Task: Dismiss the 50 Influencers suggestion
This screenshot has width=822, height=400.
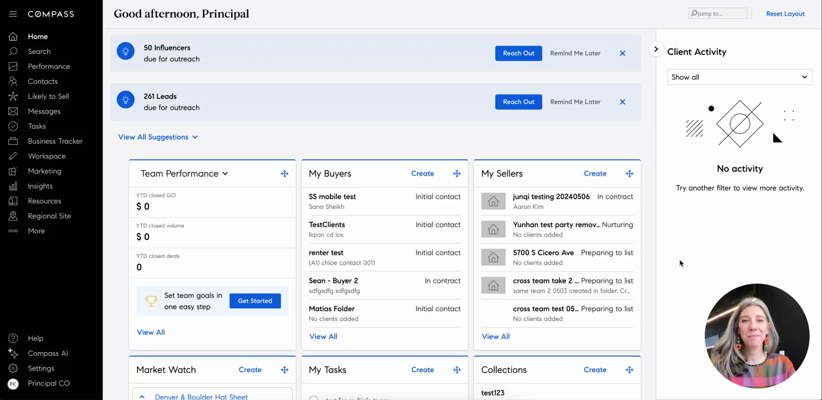Action: click(x=622, y=53)
